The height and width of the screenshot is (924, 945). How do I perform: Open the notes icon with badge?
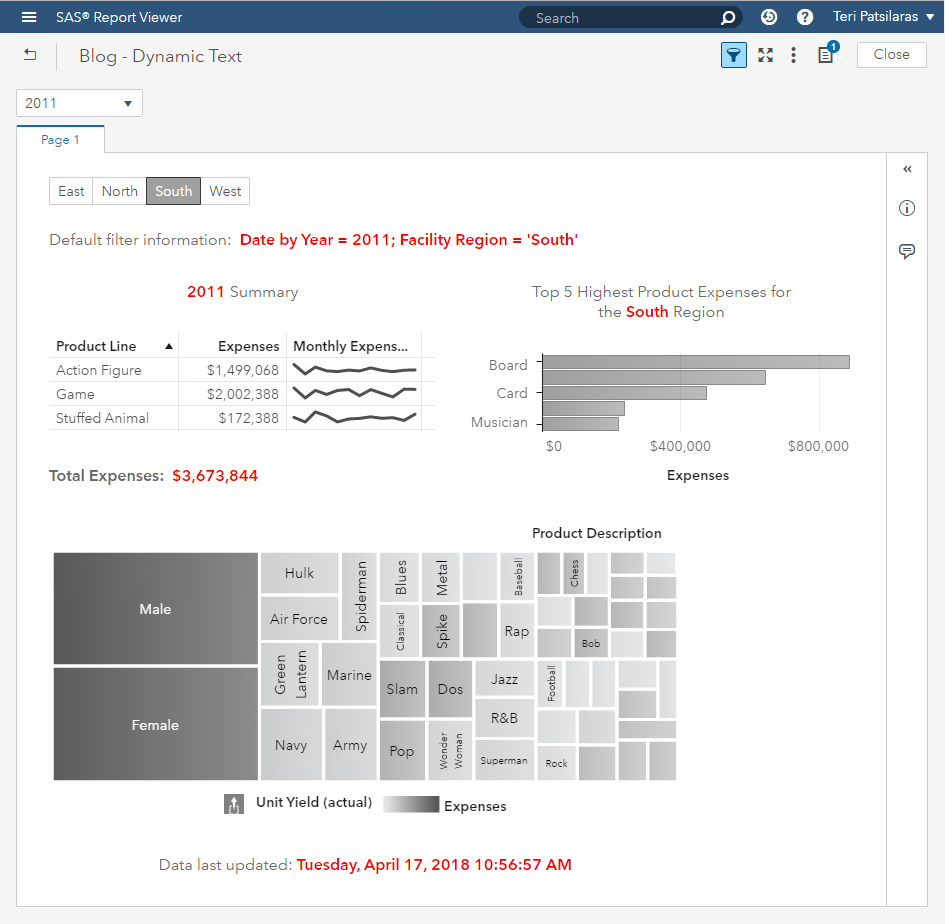point(827,54)
